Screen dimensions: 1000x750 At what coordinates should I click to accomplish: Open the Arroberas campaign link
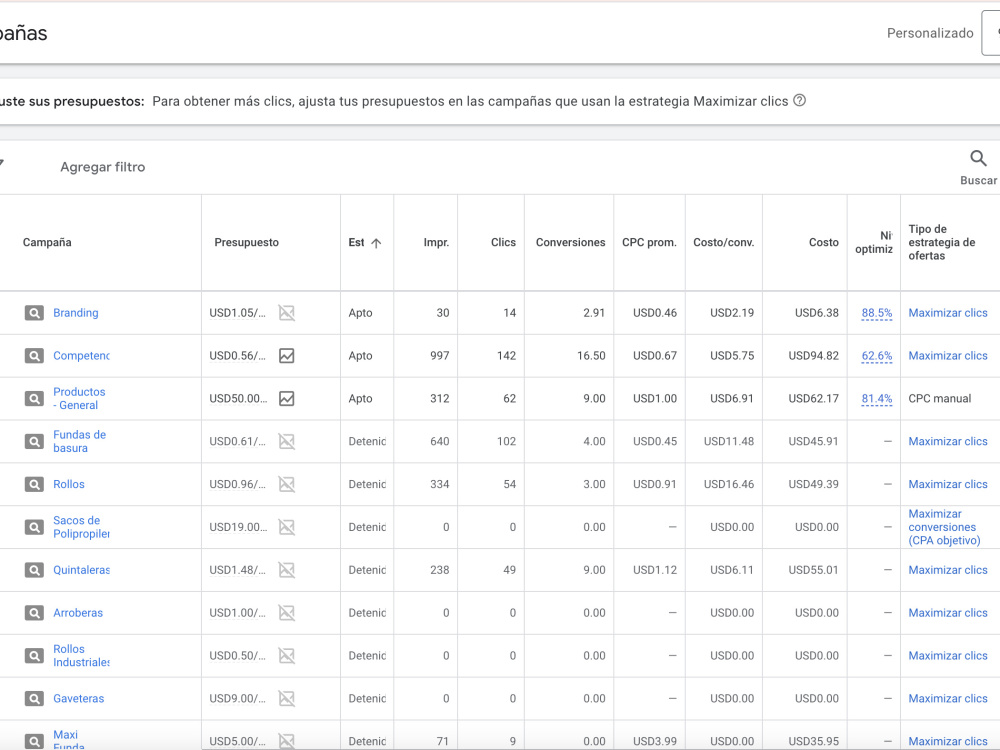pos(78,613)
